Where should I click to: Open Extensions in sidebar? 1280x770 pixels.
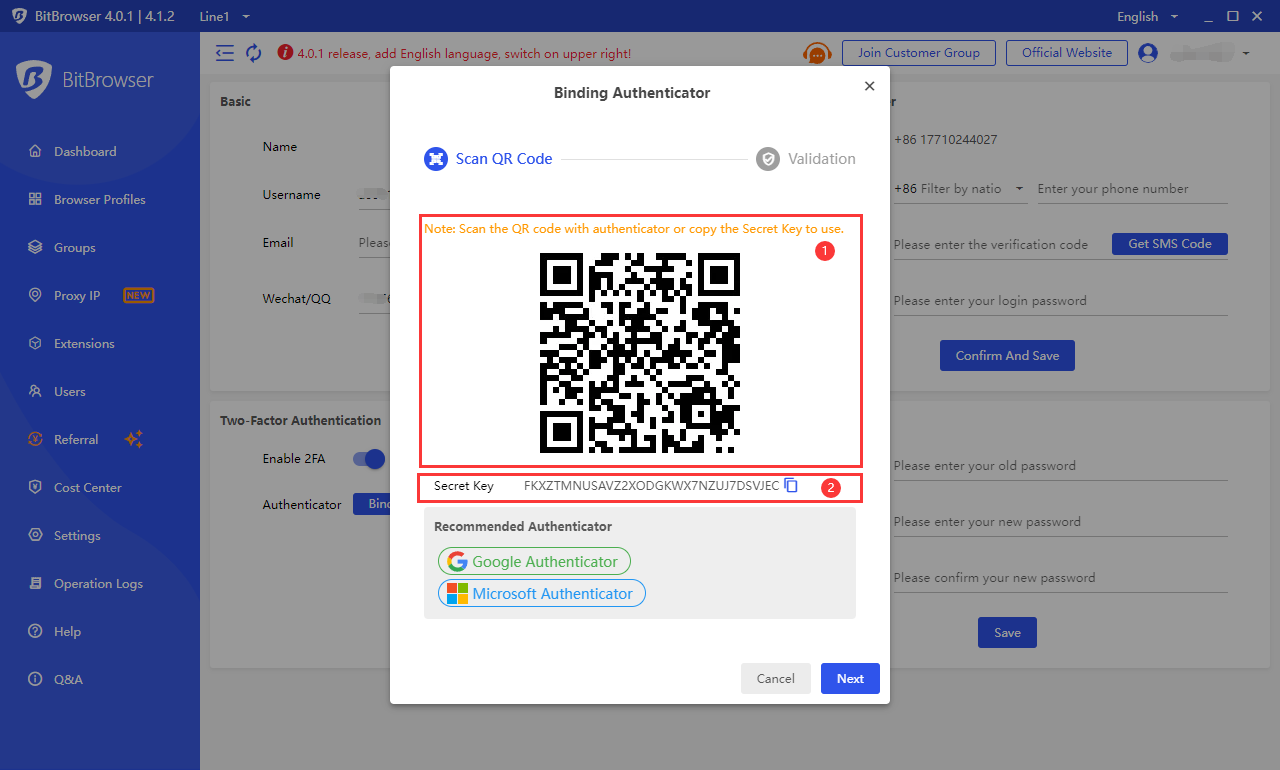[x=84, y=343]
